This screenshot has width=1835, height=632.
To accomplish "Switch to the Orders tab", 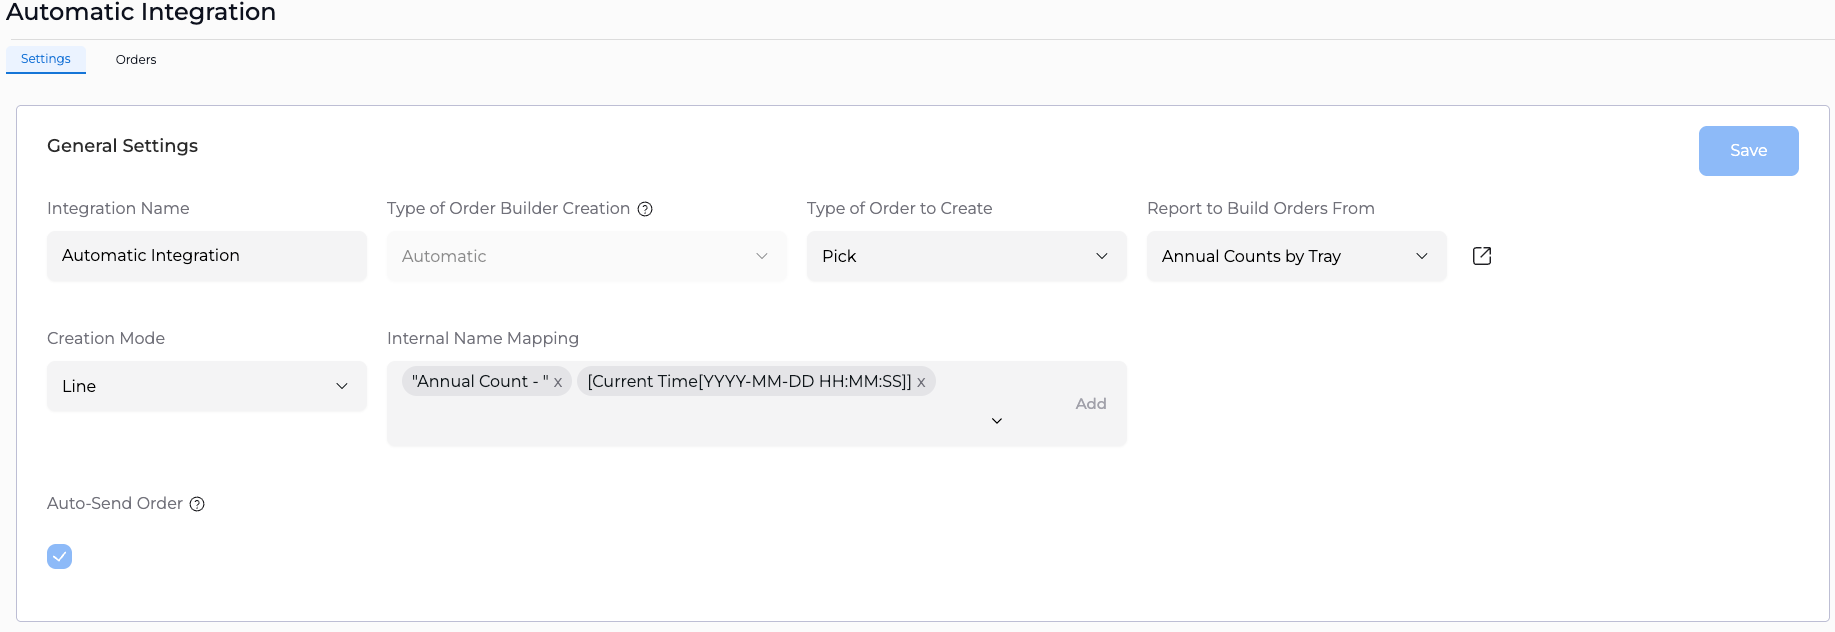I will pos(136,59).
